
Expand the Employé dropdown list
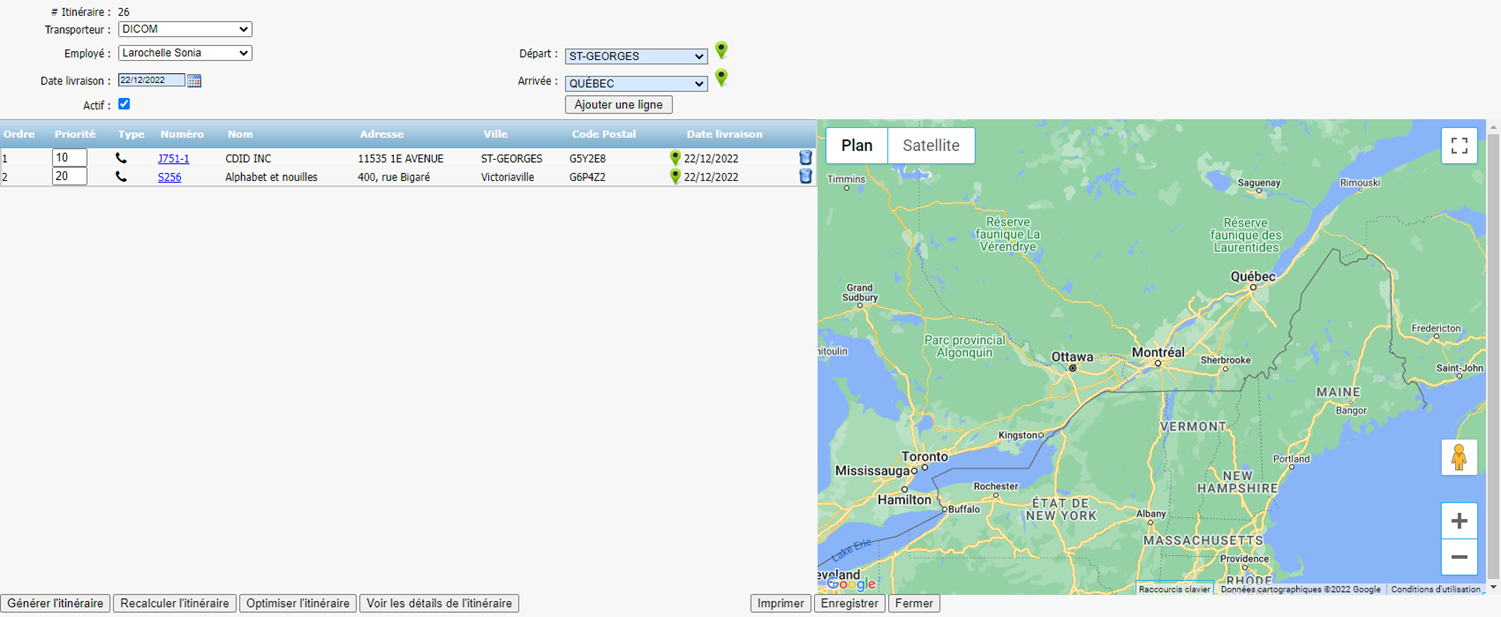(185, 53)
